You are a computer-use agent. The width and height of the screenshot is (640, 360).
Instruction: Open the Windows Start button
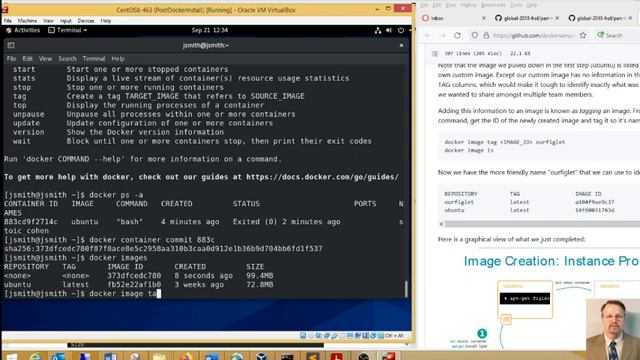pos(11,356)
